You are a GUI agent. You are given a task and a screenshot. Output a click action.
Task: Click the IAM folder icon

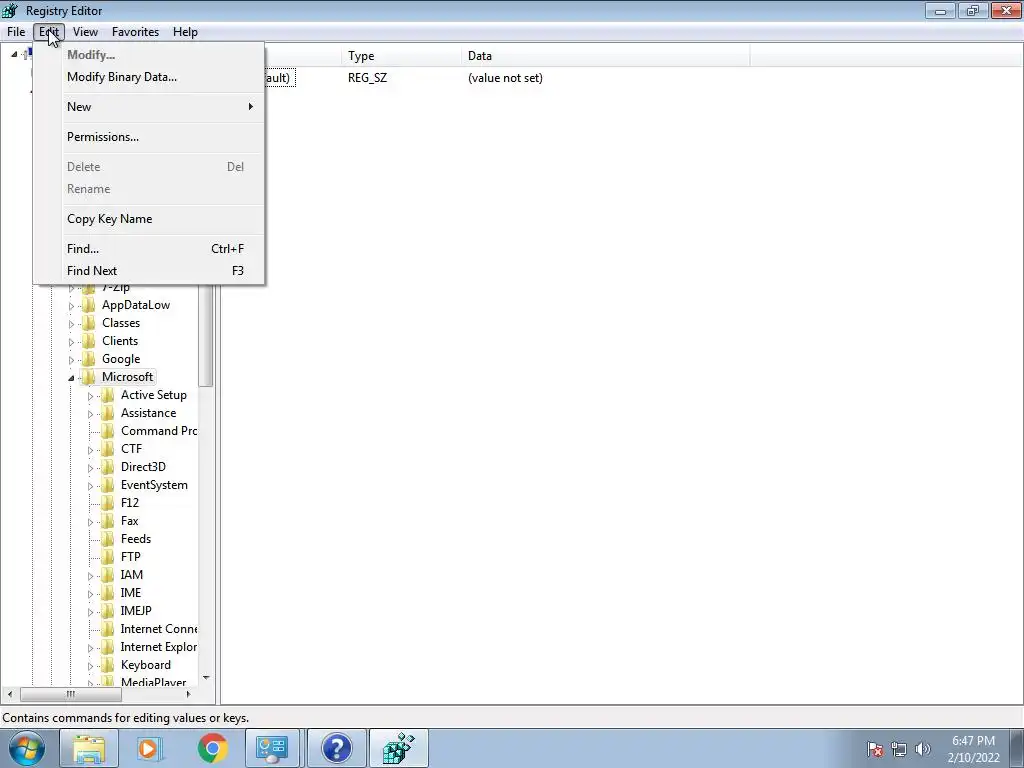[x=107, y=575]
